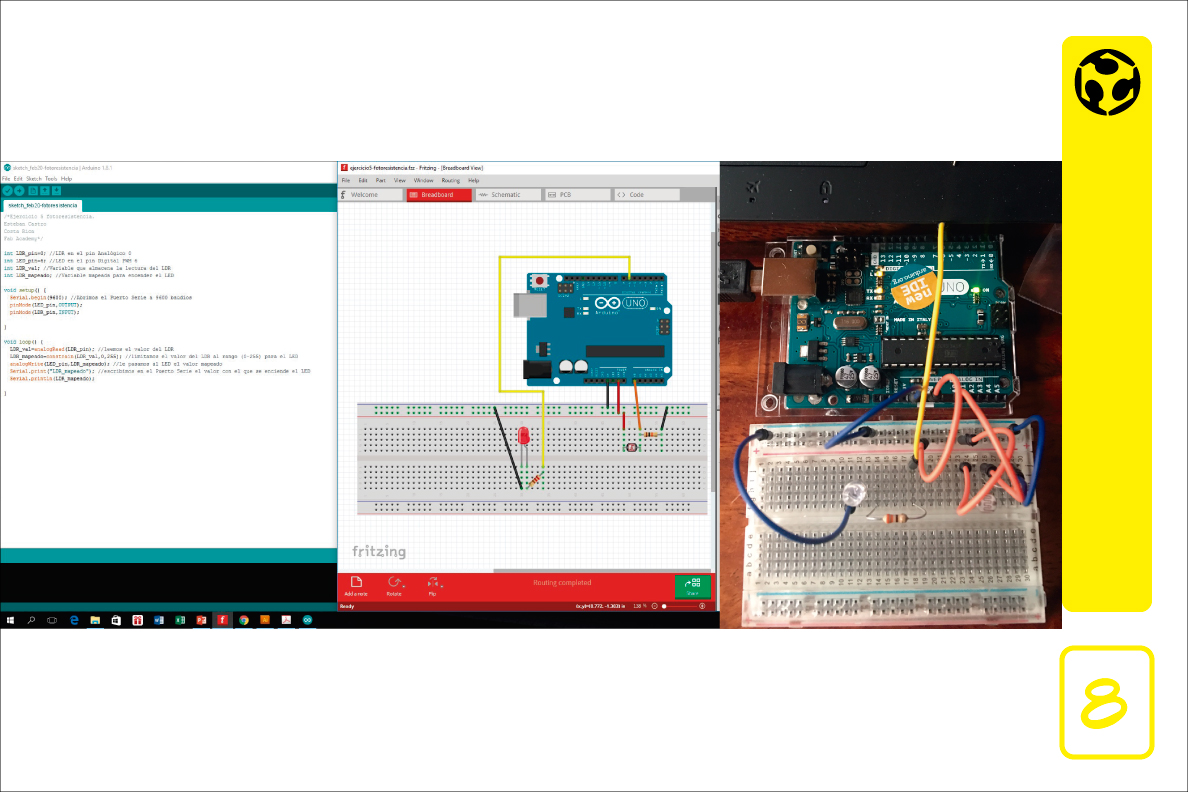The image size is (1188, 792).
Task: Click Add a note in Fritzing
Action: point(356,586)
